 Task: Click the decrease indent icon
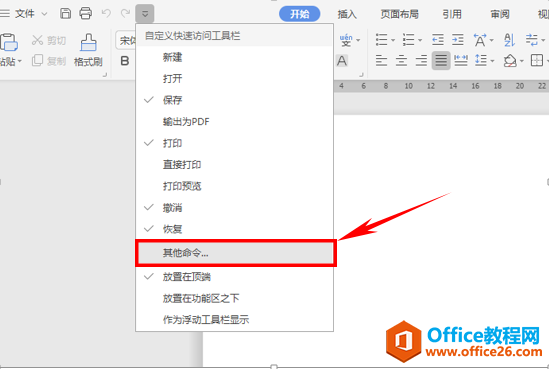pos(438,40)
